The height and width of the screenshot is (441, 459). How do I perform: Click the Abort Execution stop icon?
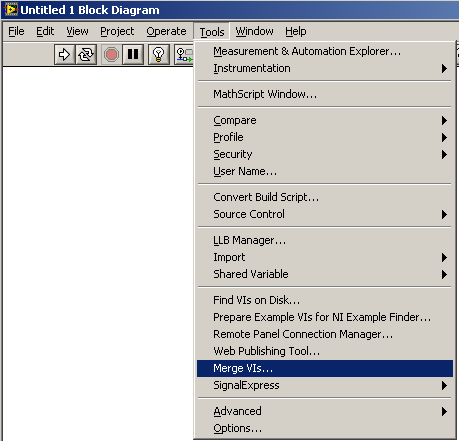pos(111,54)
